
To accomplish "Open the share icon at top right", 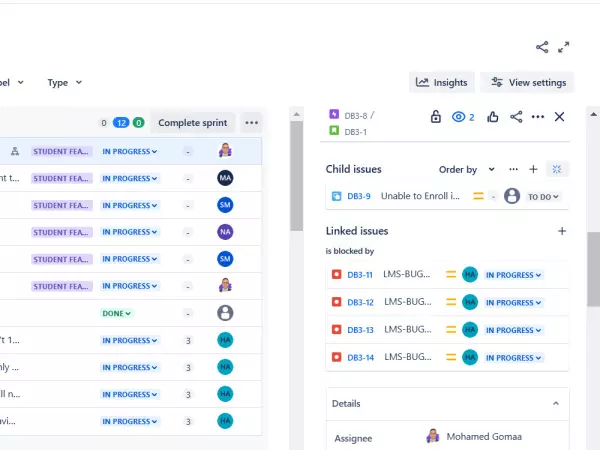I will point(542,47).
